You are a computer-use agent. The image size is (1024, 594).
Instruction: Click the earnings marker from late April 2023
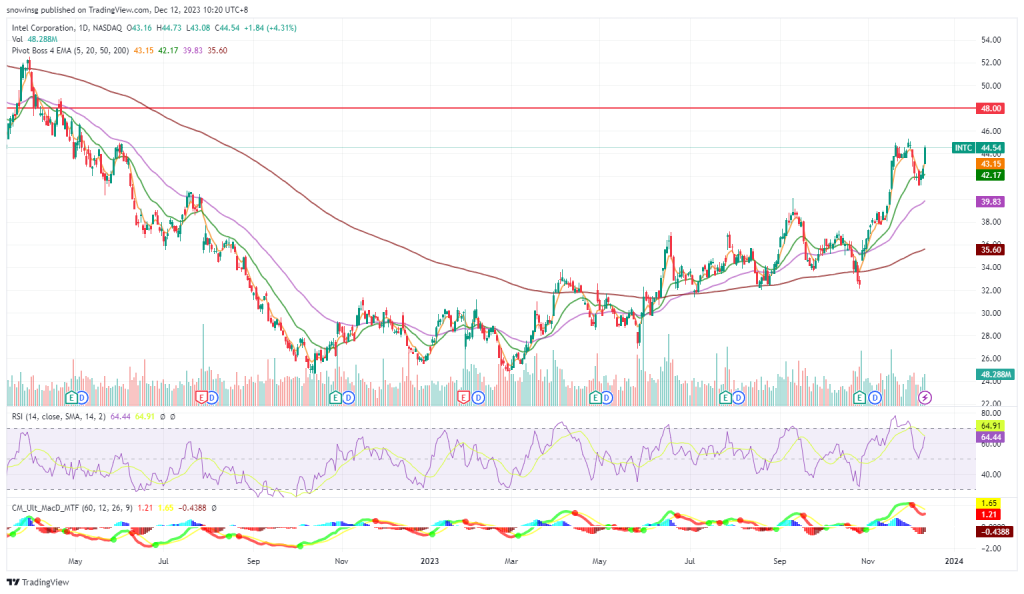click(595, 397)
